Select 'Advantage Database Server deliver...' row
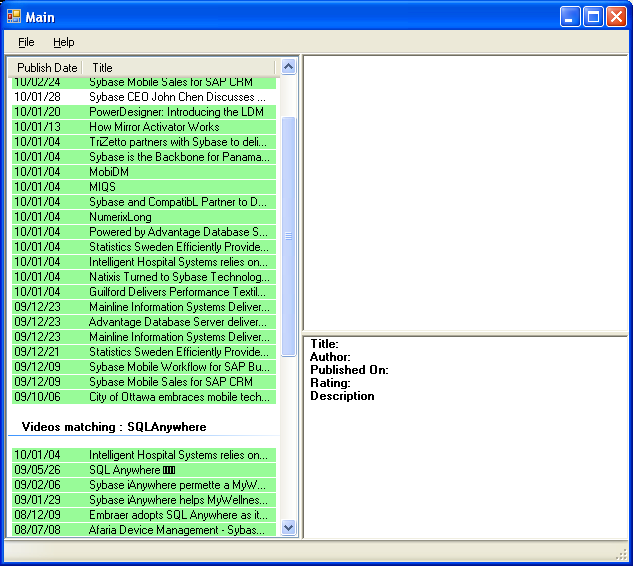 tap(144, 322)
